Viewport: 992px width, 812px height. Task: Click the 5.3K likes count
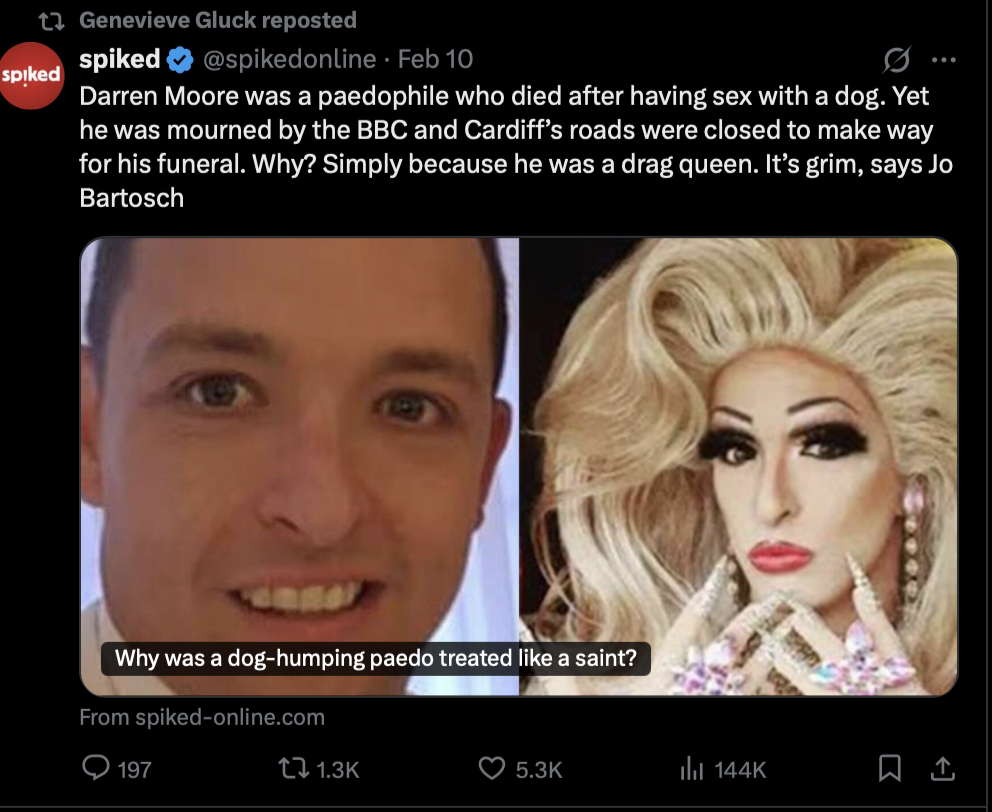(538, 770)
